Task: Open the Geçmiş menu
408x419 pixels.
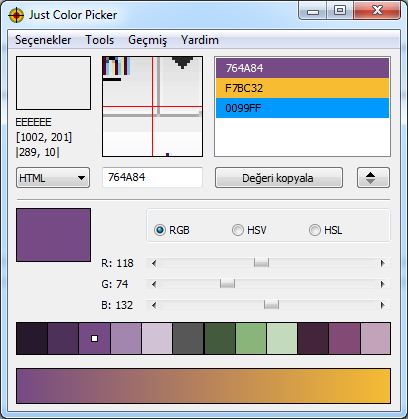Action: pyautogui.click(x=147, y=40)
